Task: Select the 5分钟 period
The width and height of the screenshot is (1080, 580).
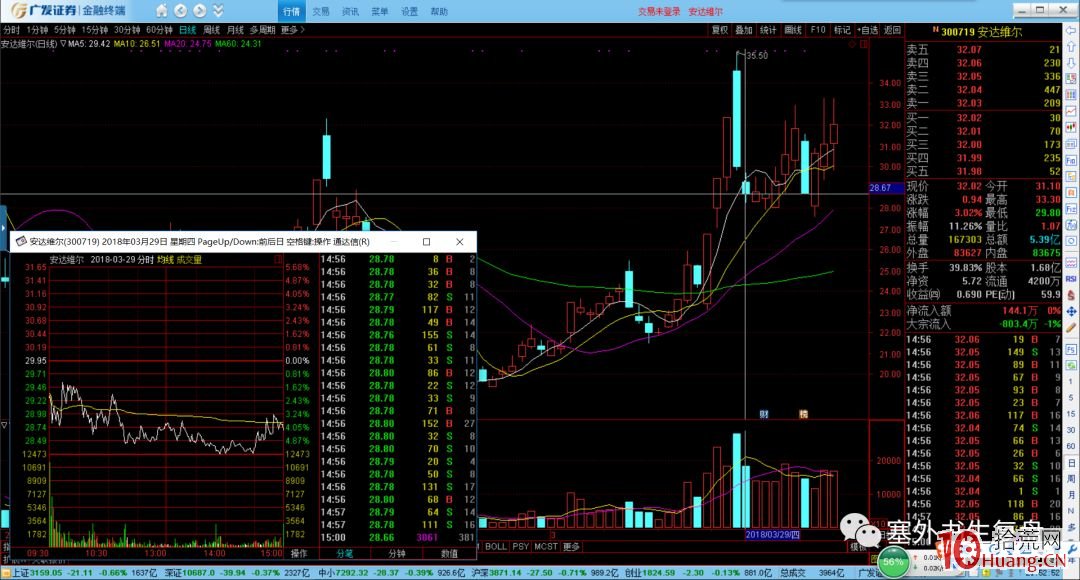Action: pos(65,30)
